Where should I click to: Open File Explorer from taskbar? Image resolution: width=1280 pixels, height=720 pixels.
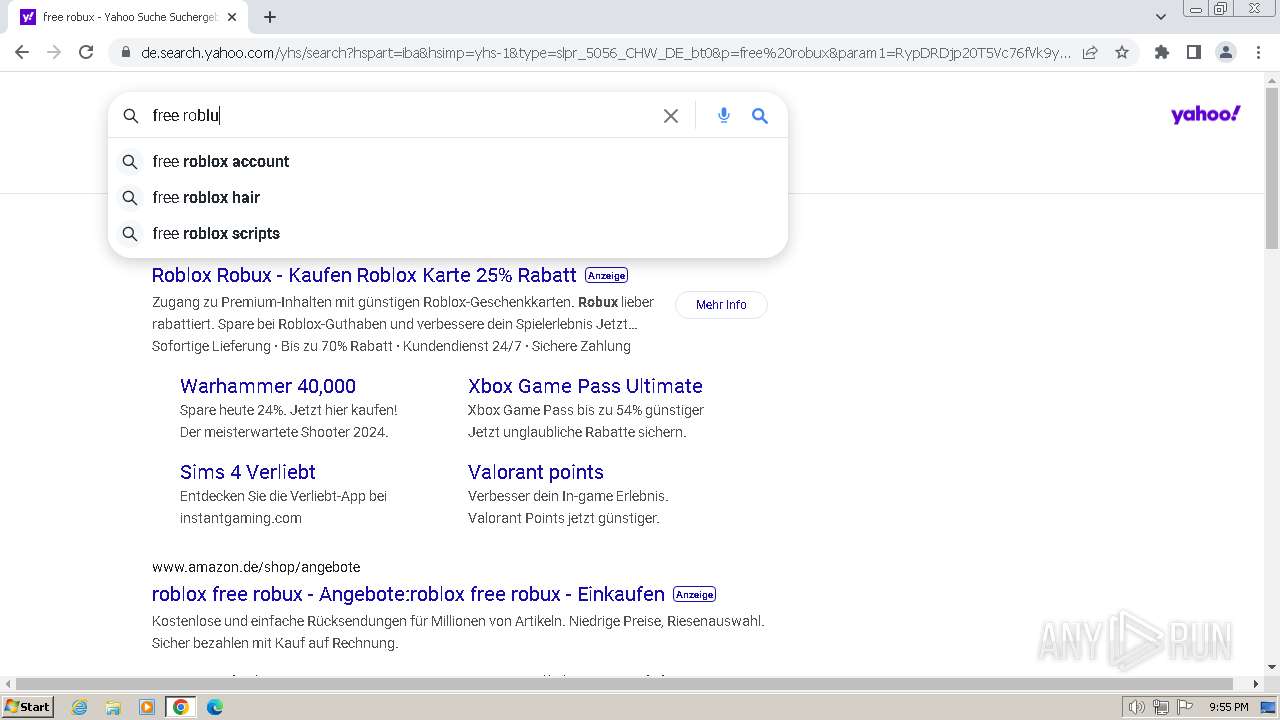113,707
